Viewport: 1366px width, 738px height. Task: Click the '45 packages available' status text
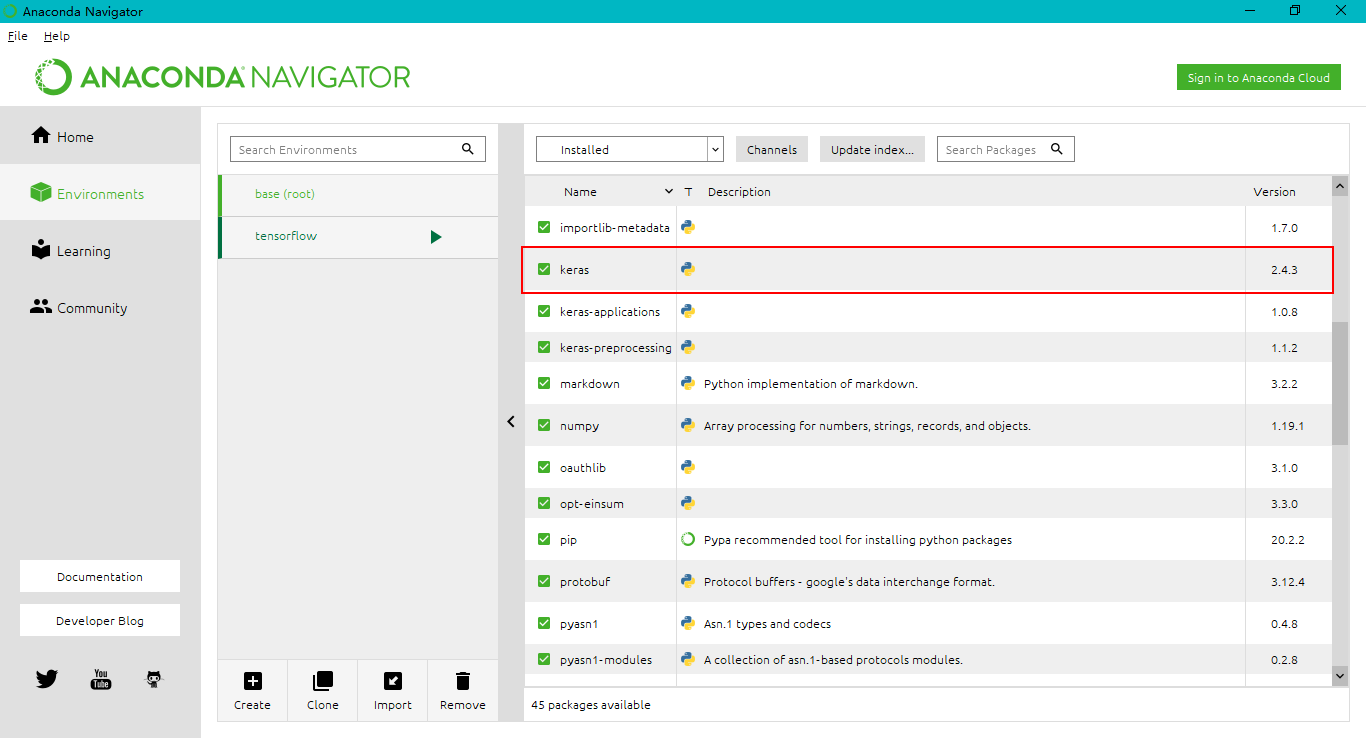[x=590, y=705]
